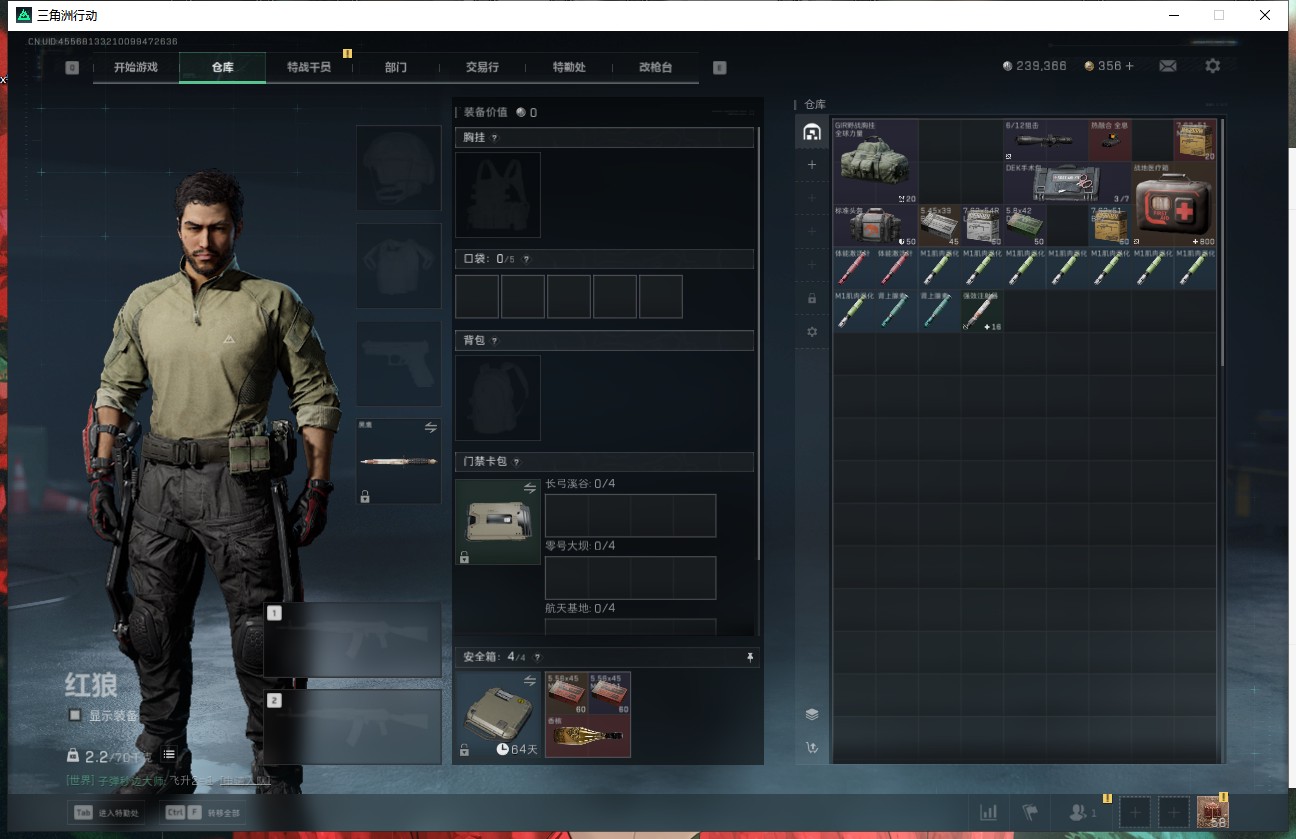
Task: Open help icon next to 门禁卡包
Action: (x=516, y=462)
